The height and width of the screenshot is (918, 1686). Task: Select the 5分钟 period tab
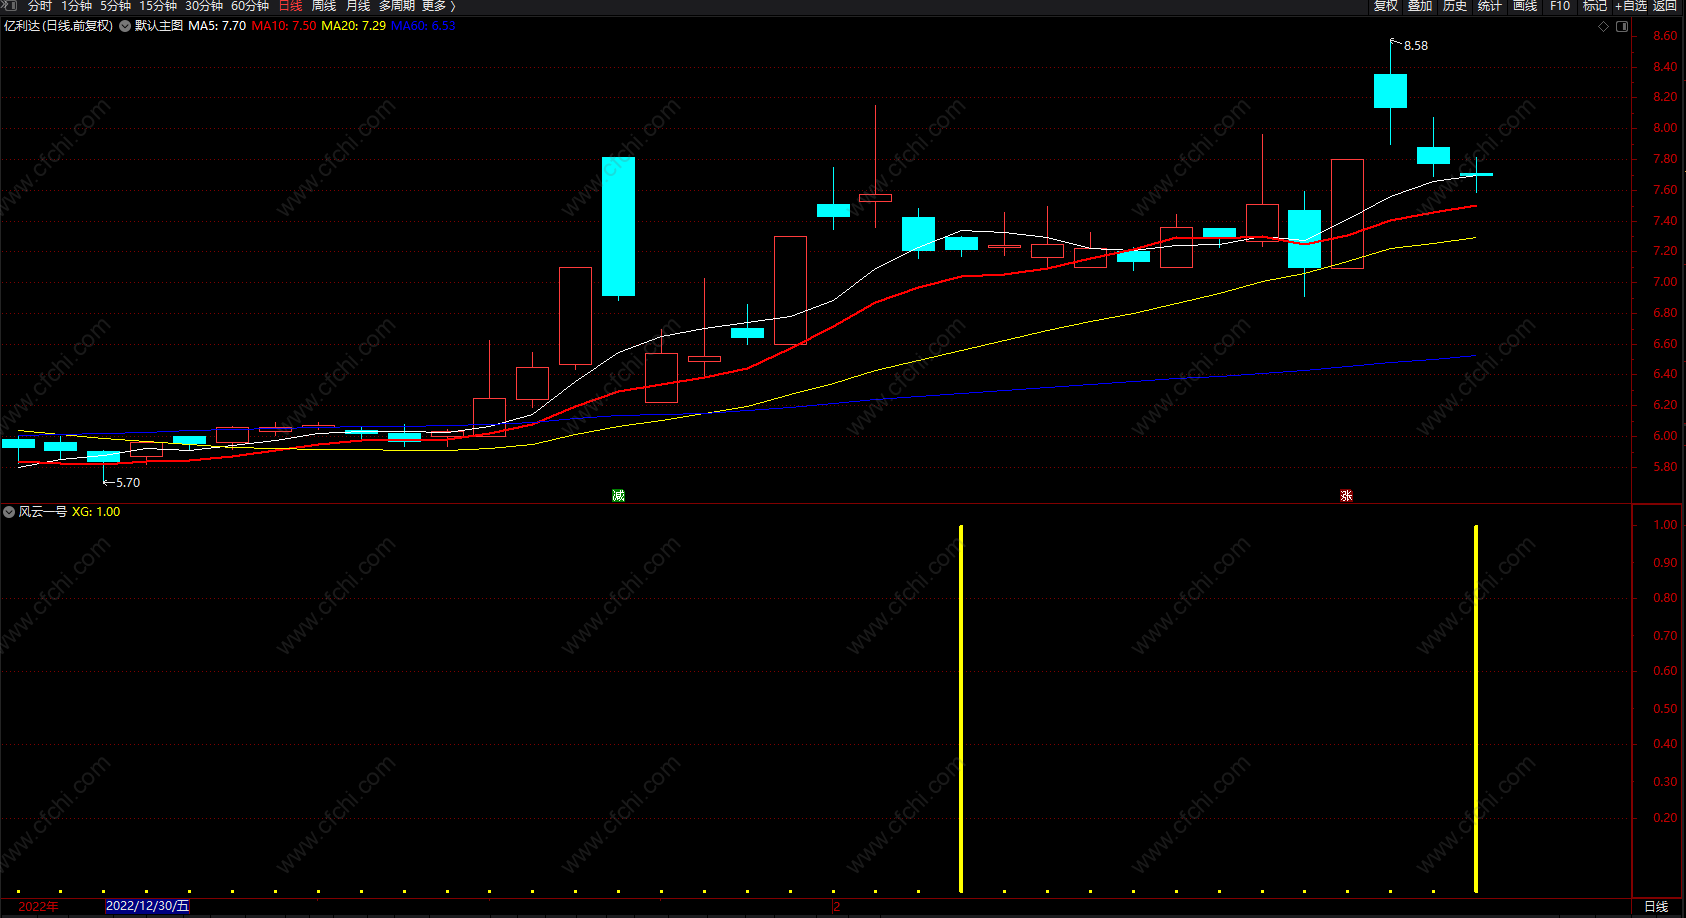point(116,6)
